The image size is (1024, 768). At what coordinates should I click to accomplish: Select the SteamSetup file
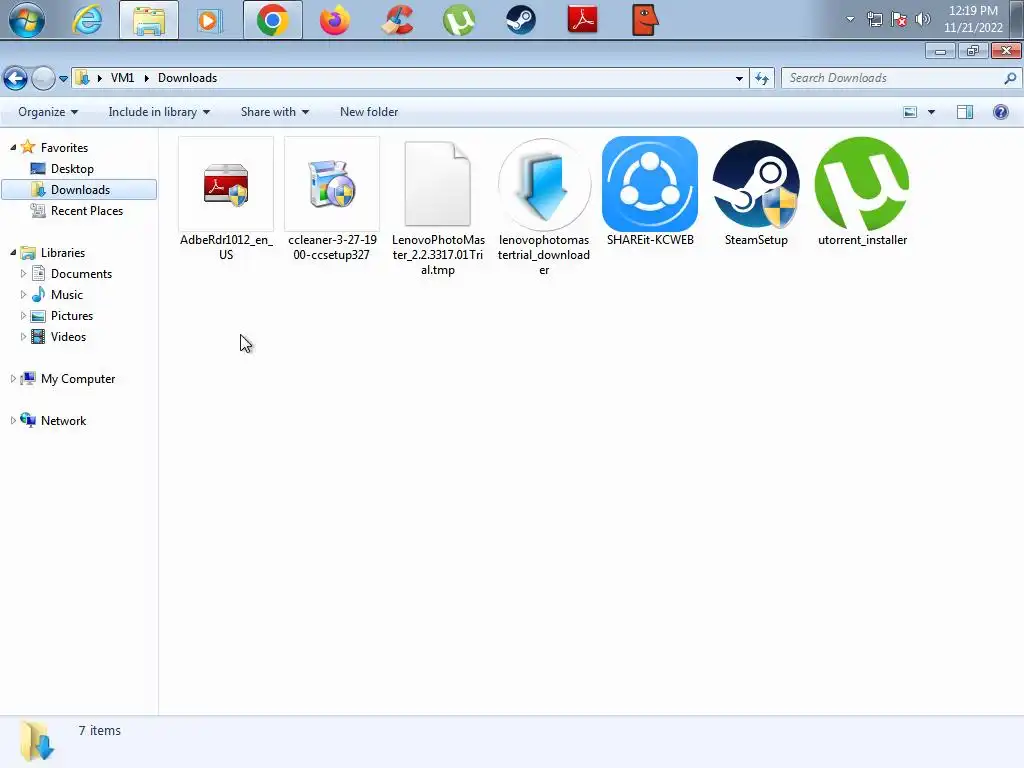[x=756, y=192]
